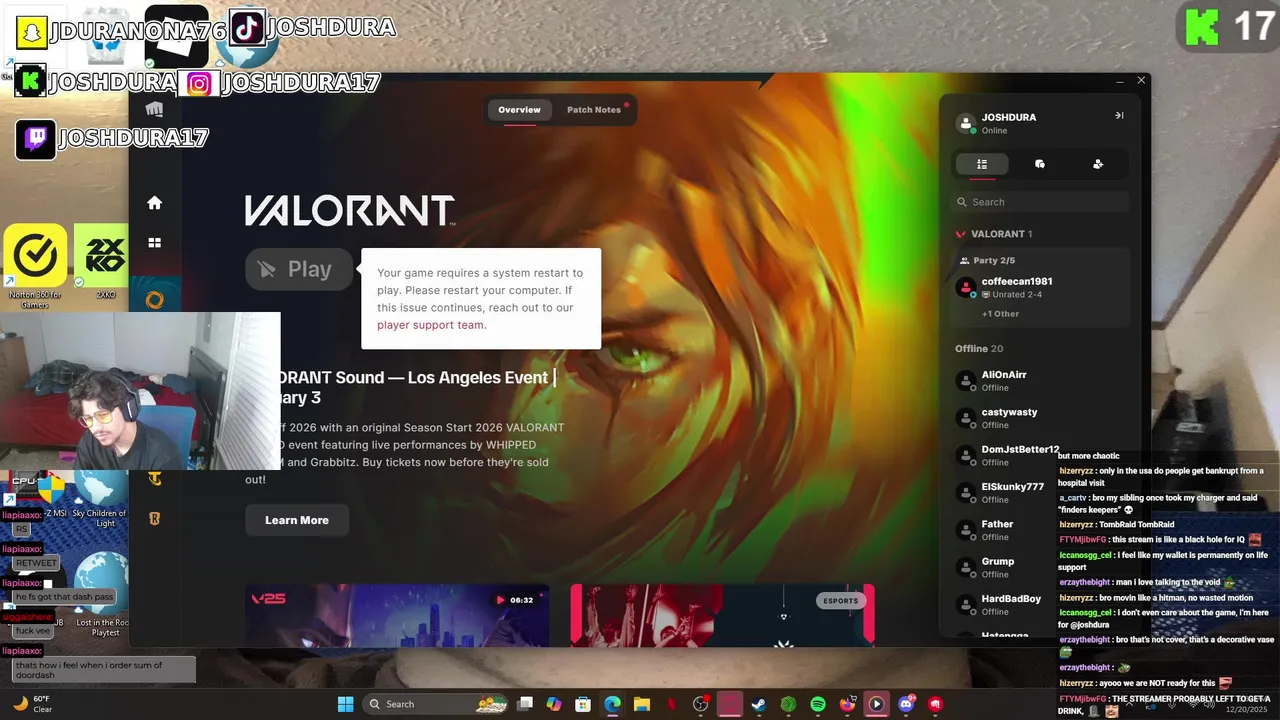Viewport: 1280px width, 720px height.
Task: Open the green Razer taskbar icon
Action: [x=788, y=704]
